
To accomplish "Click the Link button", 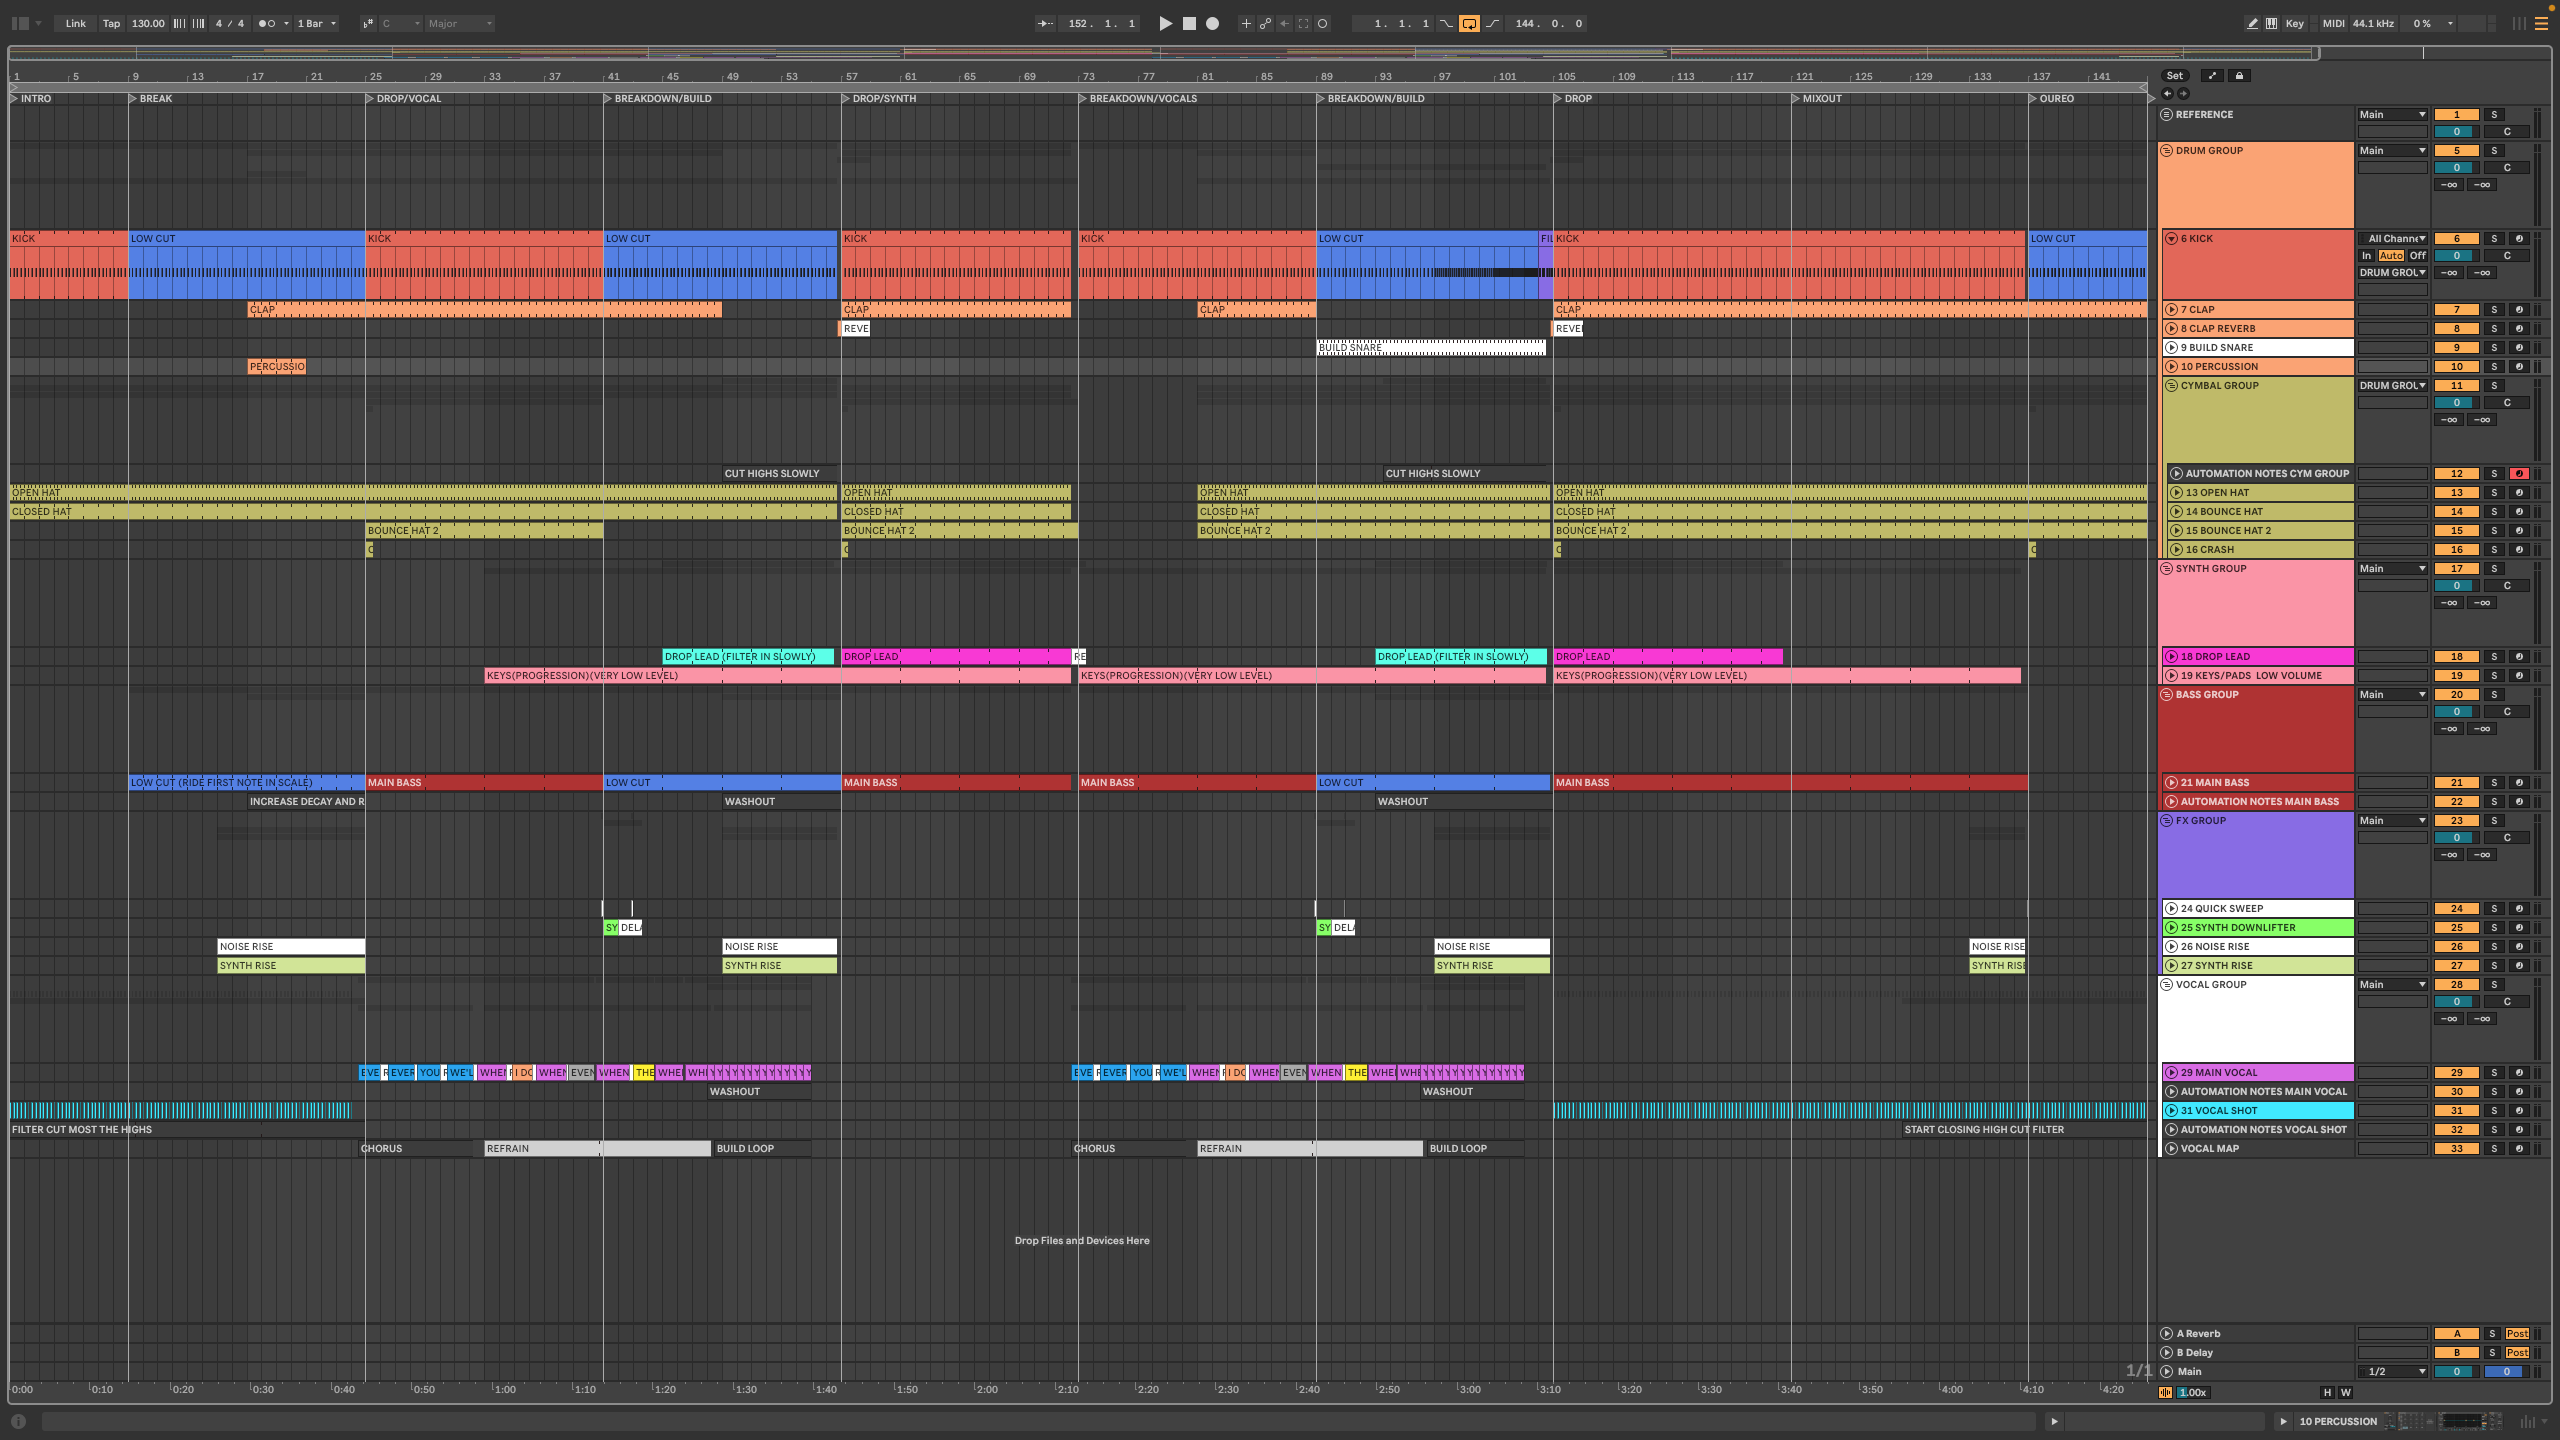I will [x=76, y=23].
